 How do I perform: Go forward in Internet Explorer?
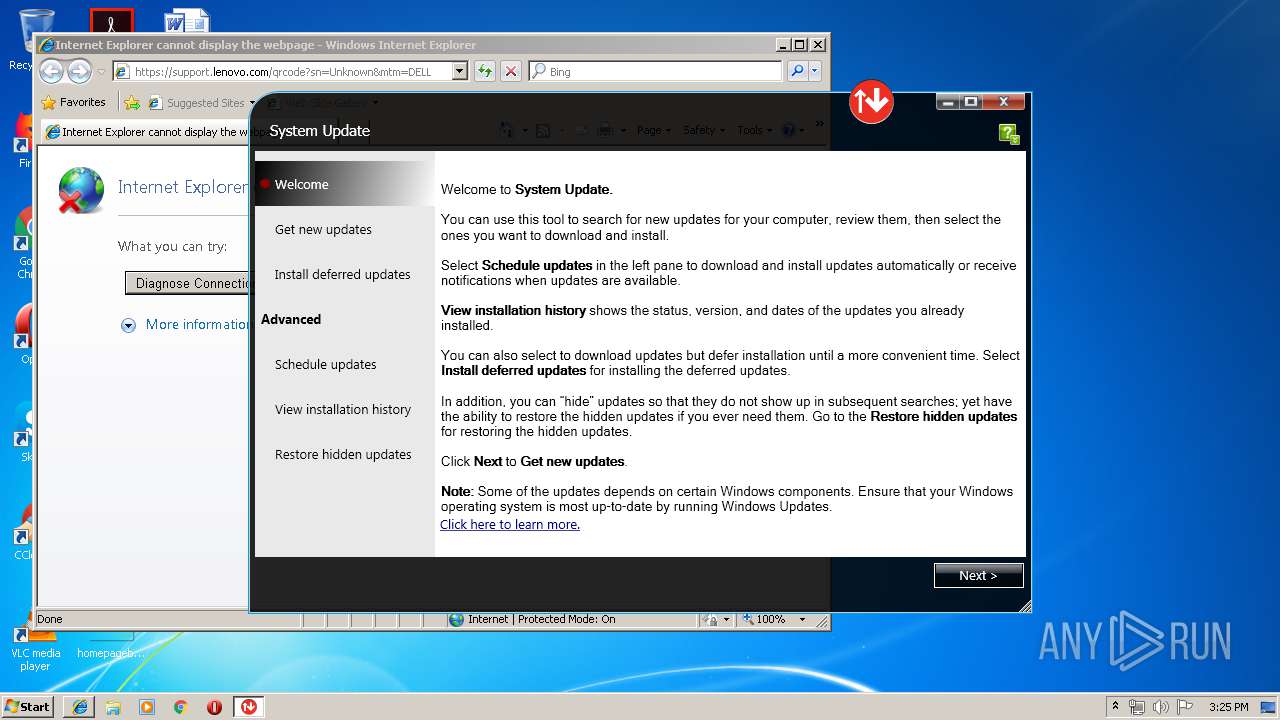[x=79, y=71]
